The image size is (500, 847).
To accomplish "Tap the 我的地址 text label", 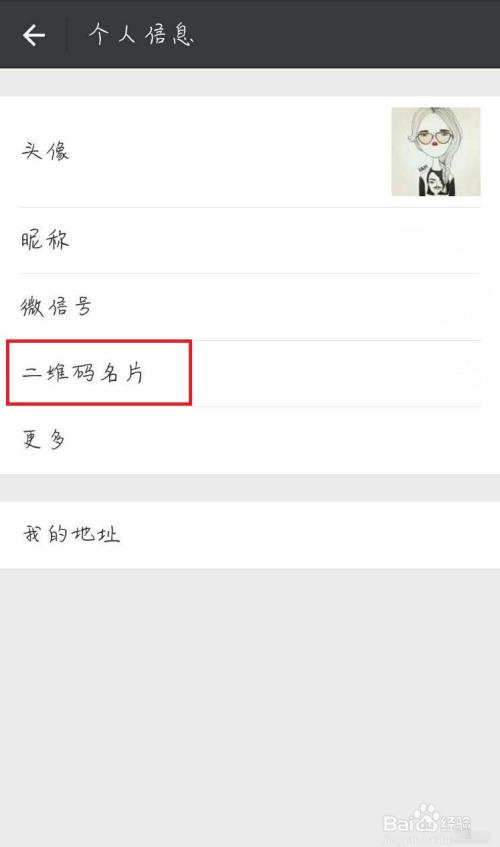I will click(71, 534).
